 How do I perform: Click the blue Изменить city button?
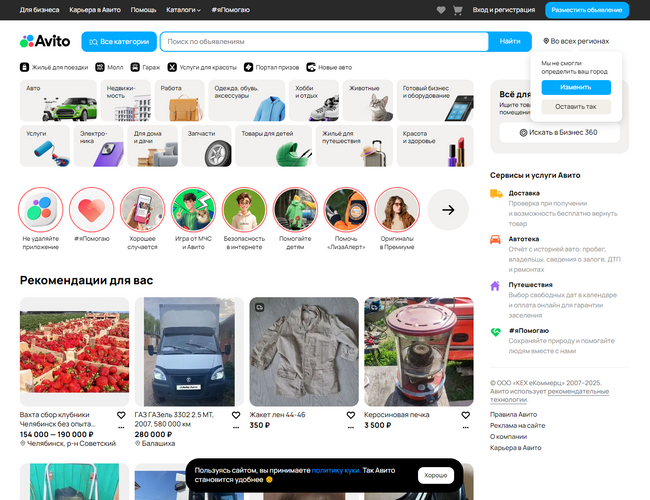click(x=576, y=87)
